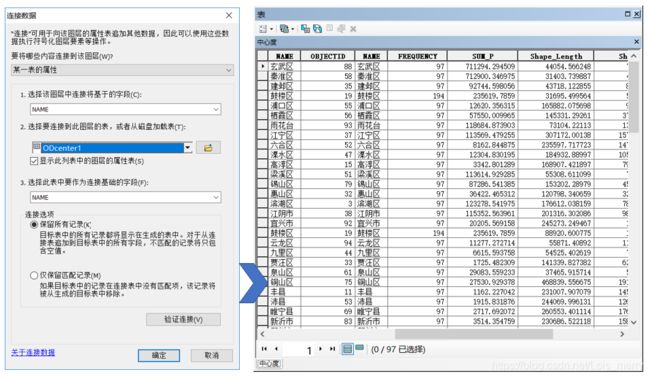This screenshot has height=378, width=650.
Task: Go to the next record
Action: tap(320, 349)
